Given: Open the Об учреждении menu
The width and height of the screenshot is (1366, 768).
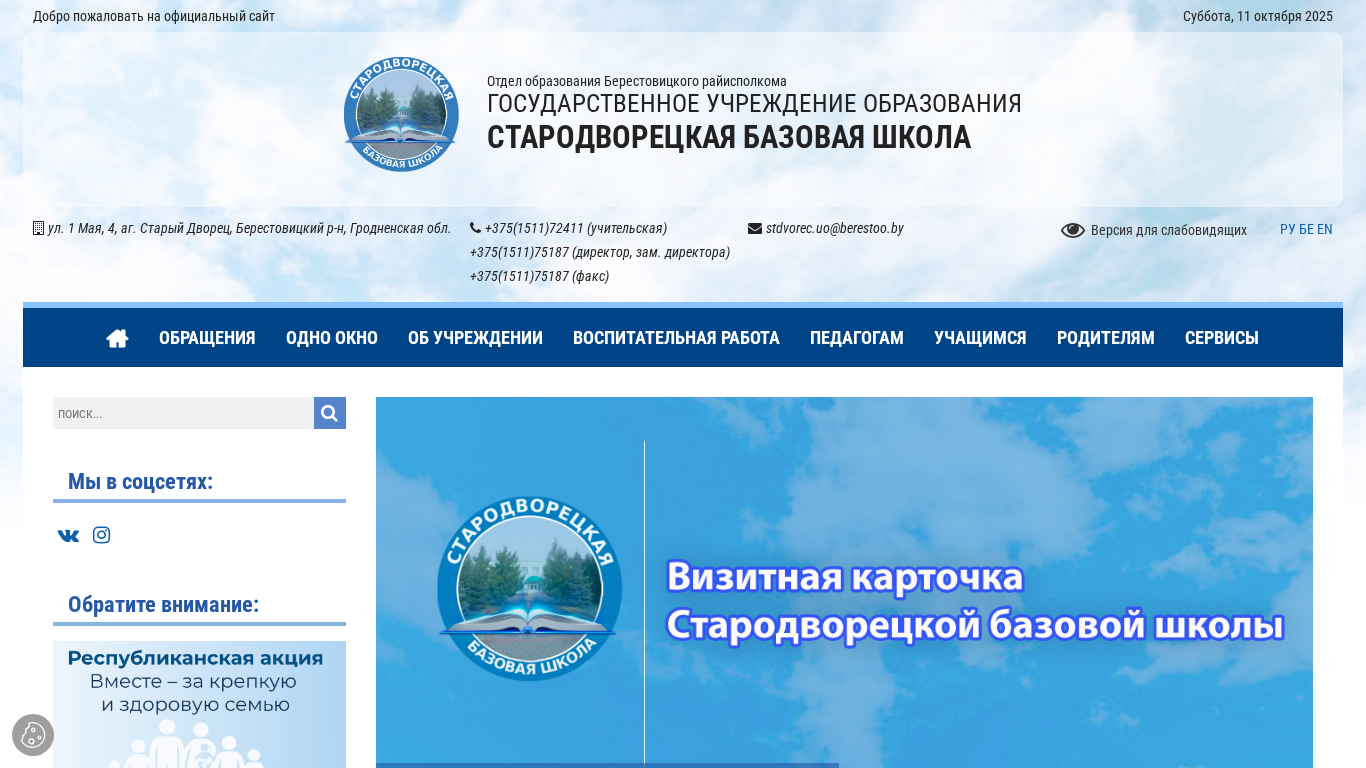Looking at the screenshot, I should pos(475,338).
